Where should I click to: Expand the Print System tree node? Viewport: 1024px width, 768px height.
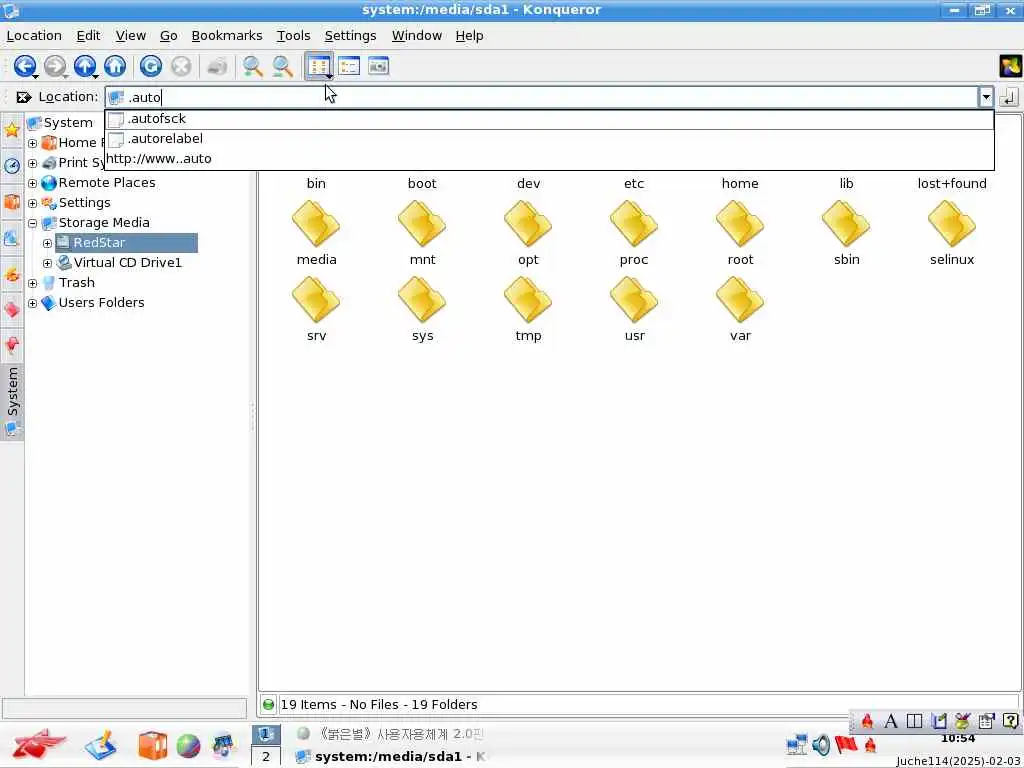click(x=33, y=163)
